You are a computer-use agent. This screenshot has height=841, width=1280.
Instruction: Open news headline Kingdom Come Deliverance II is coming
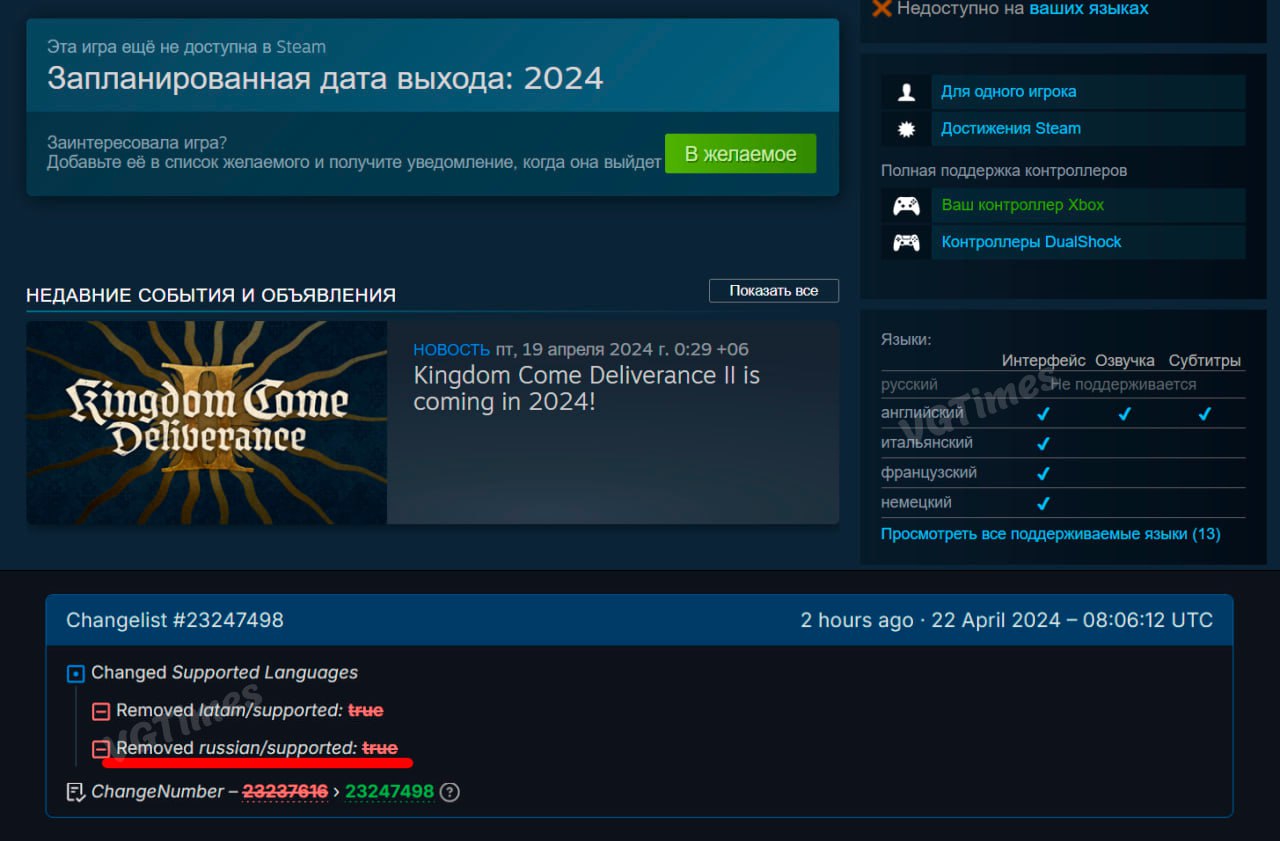click(587, 389)
